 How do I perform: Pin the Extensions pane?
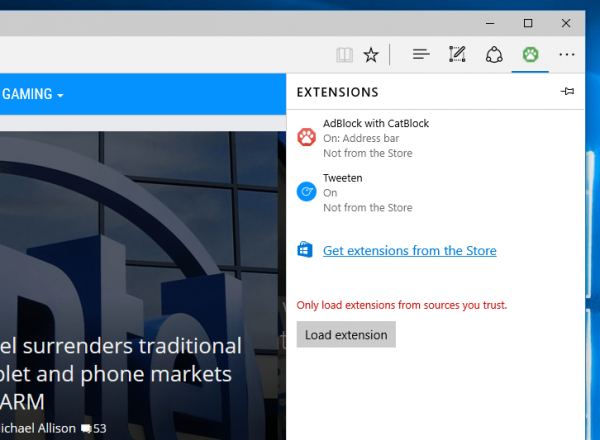(x=567, y=91)
